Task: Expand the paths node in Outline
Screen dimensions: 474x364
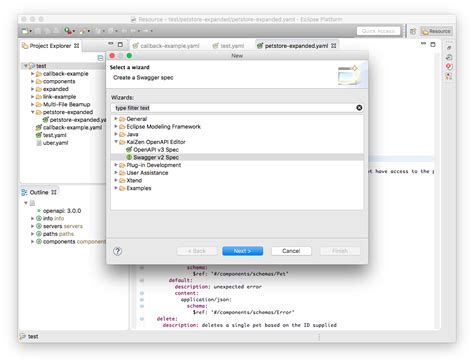Action: click(x=32, y=234)
